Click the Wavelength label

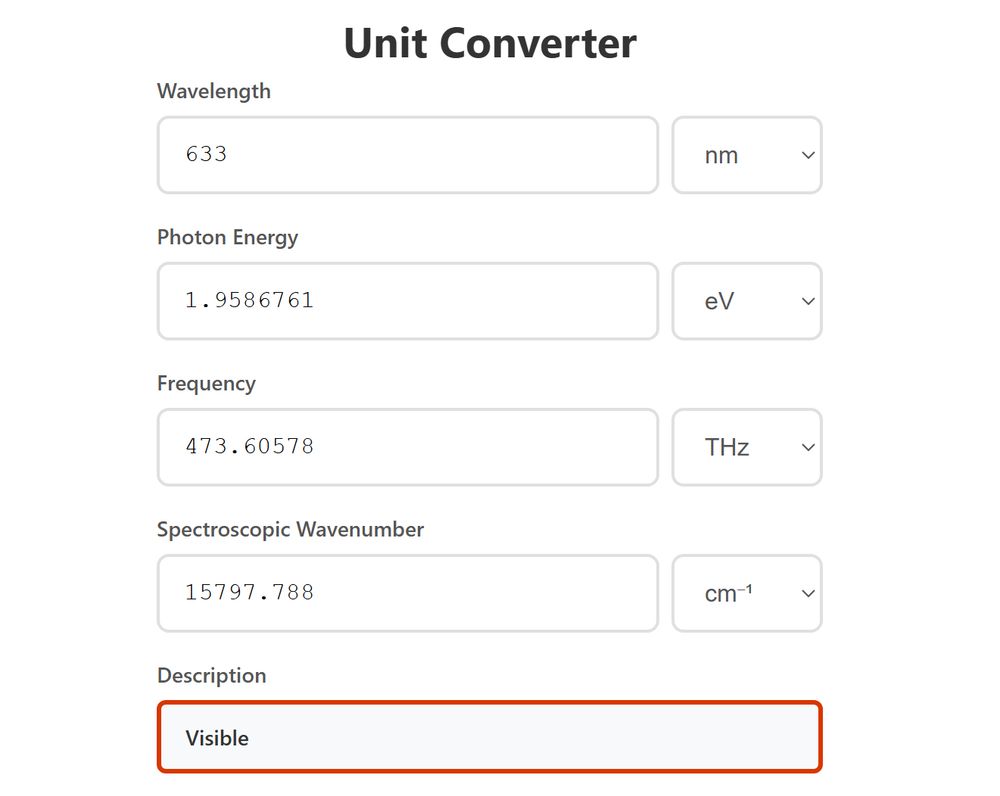pos(213,91)
